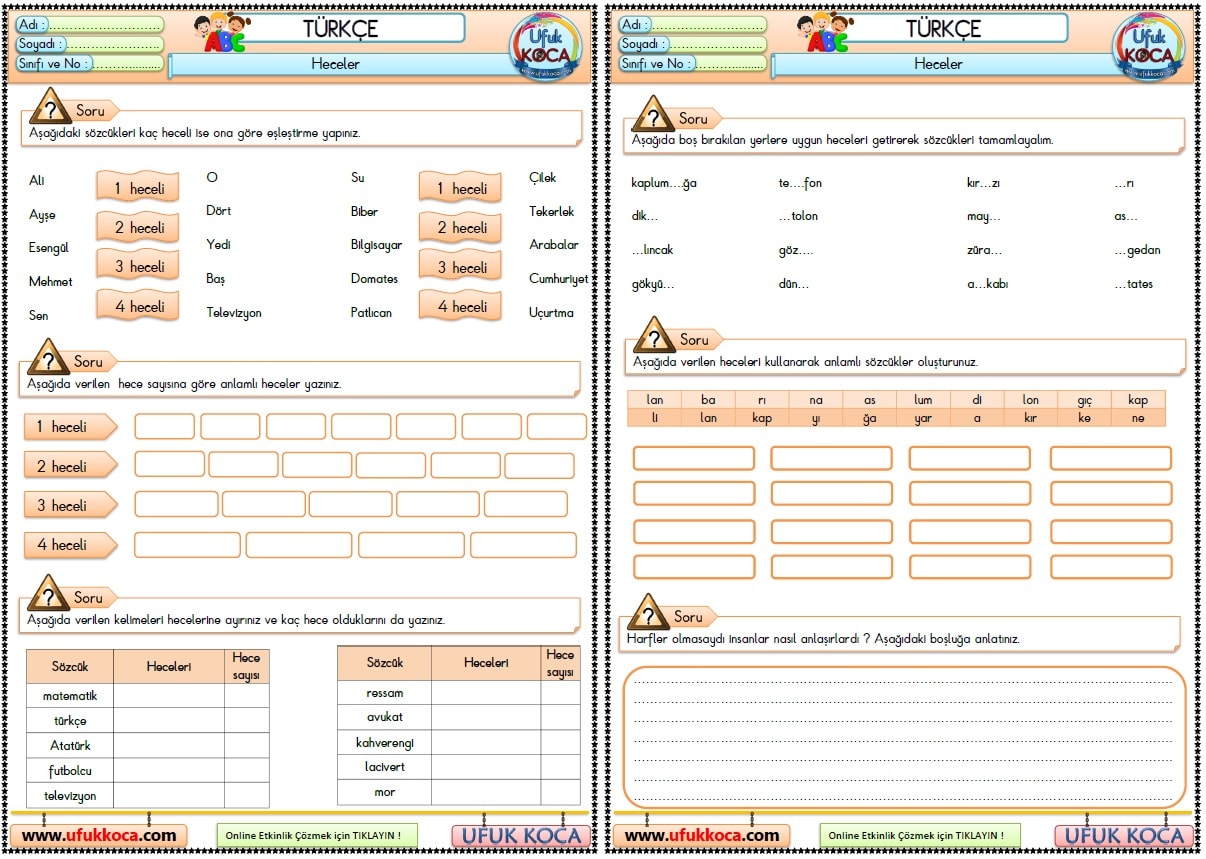Click the Heceler subtitle on right page

938,64
